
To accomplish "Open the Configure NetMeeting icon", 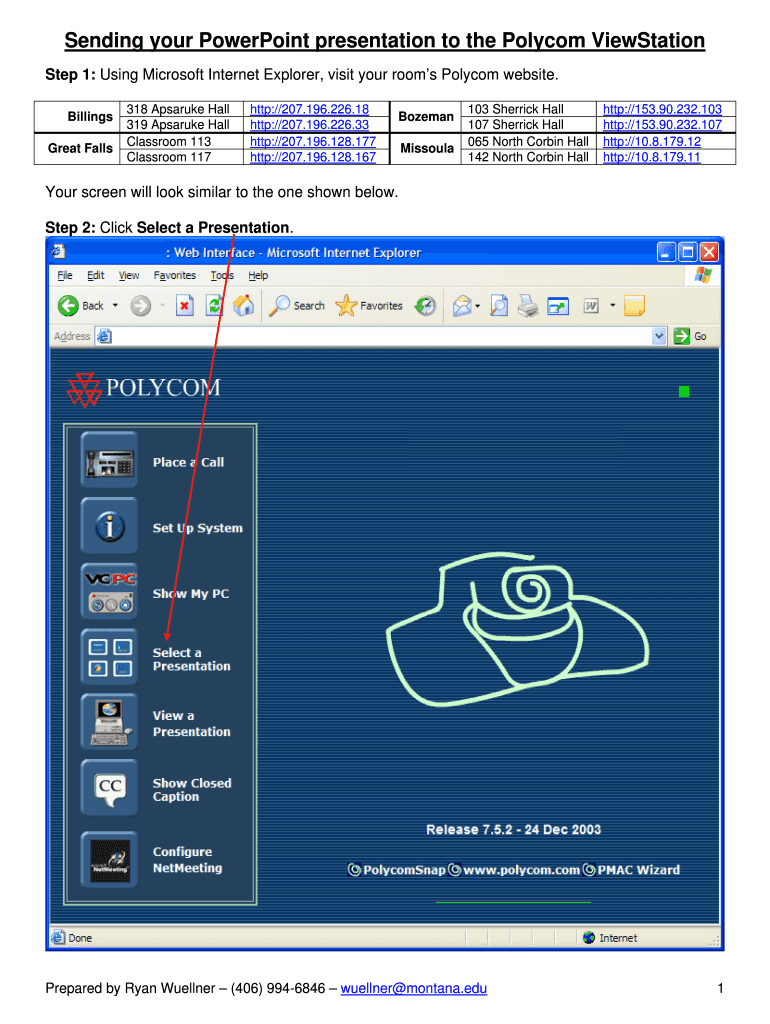I will (x=109, y=859).
